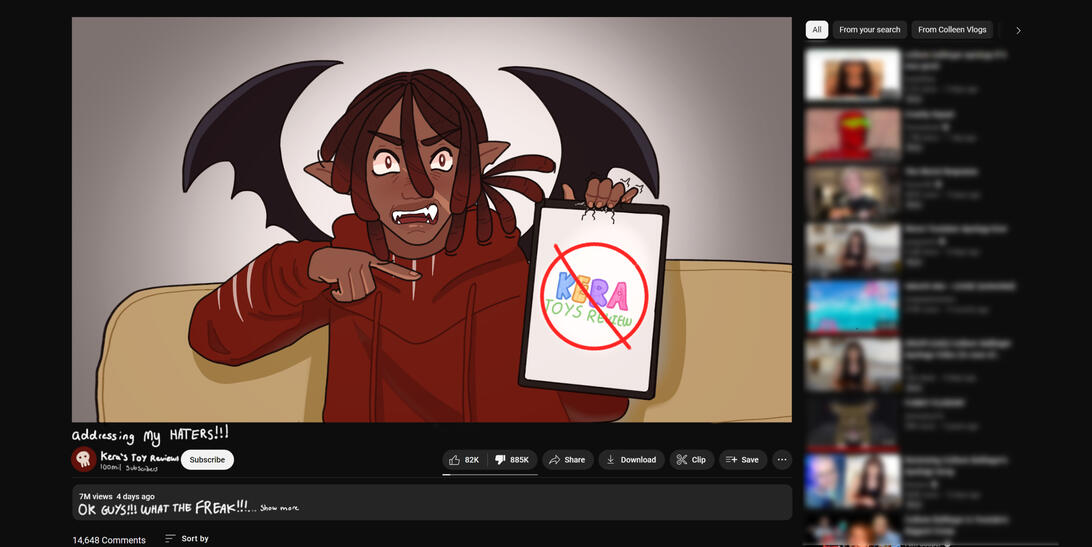The height and width of the screenshot is (547, 1092).
Task: Download the video using the Download button
Action: (x=631, y=460)
